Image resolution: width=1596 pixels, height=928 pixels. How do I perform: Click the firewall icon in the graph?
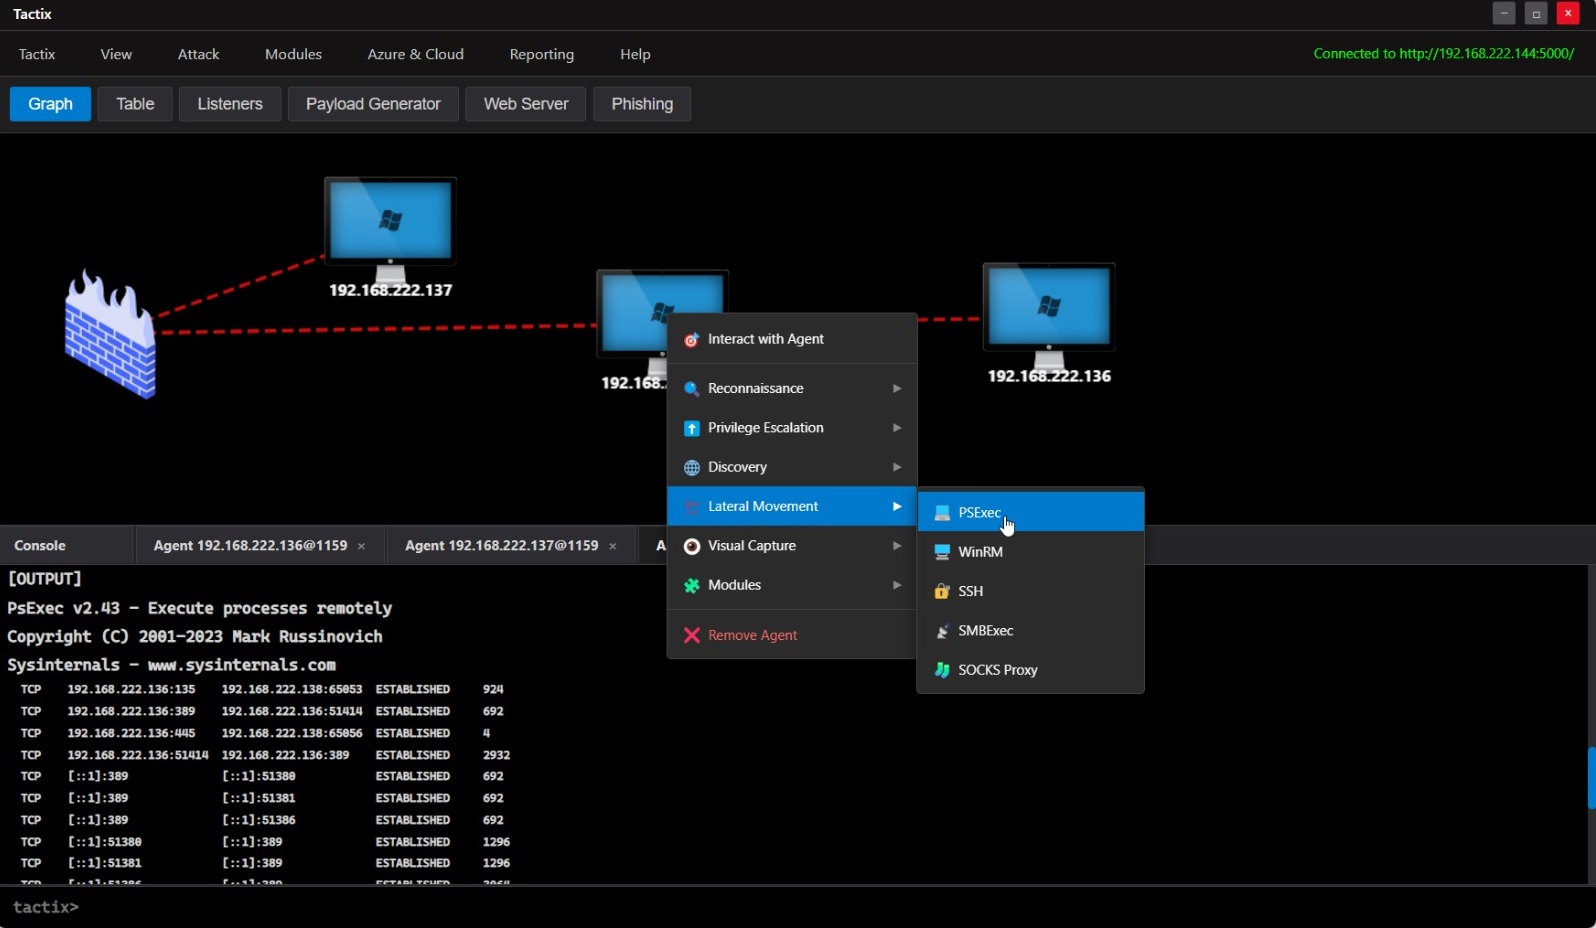coord(110,336)
